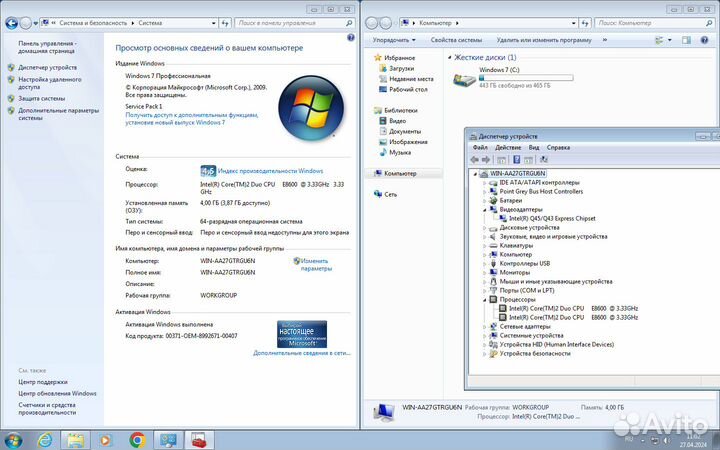The image size is (720, 450).
Task: Open Windows Media Player taskbar icon
Action: coord(105,440)
